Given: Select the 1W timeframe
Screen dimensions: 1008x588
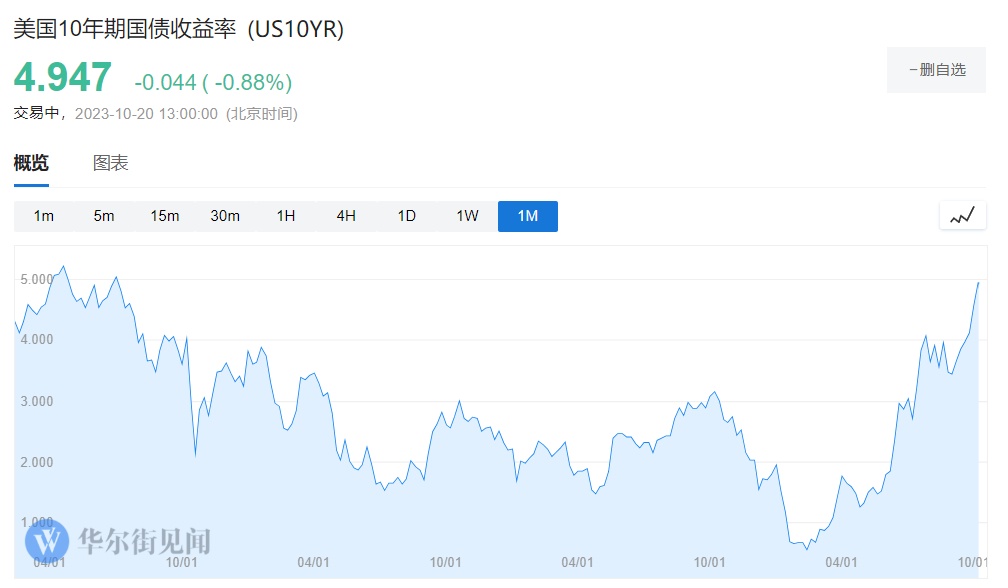Looking at the screenshot, I should [467, 216].
